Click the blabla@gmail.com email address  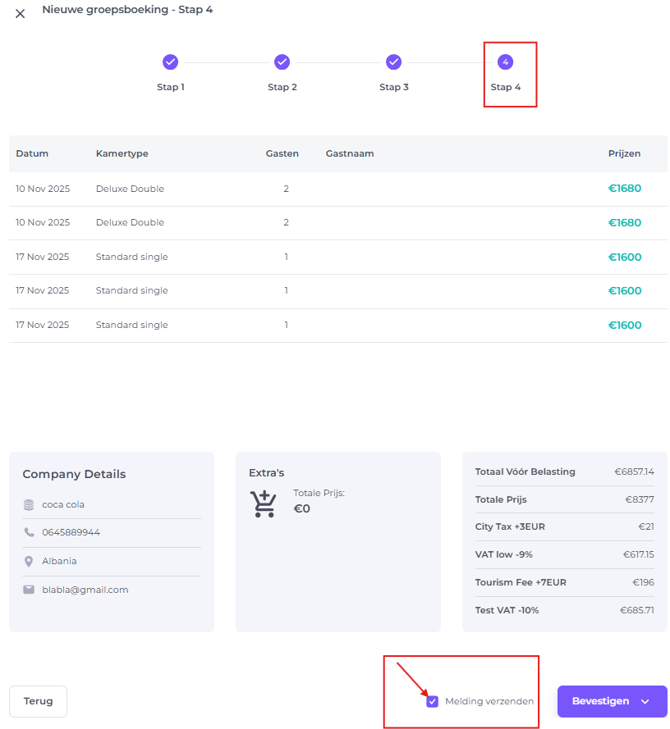point(85,590)
